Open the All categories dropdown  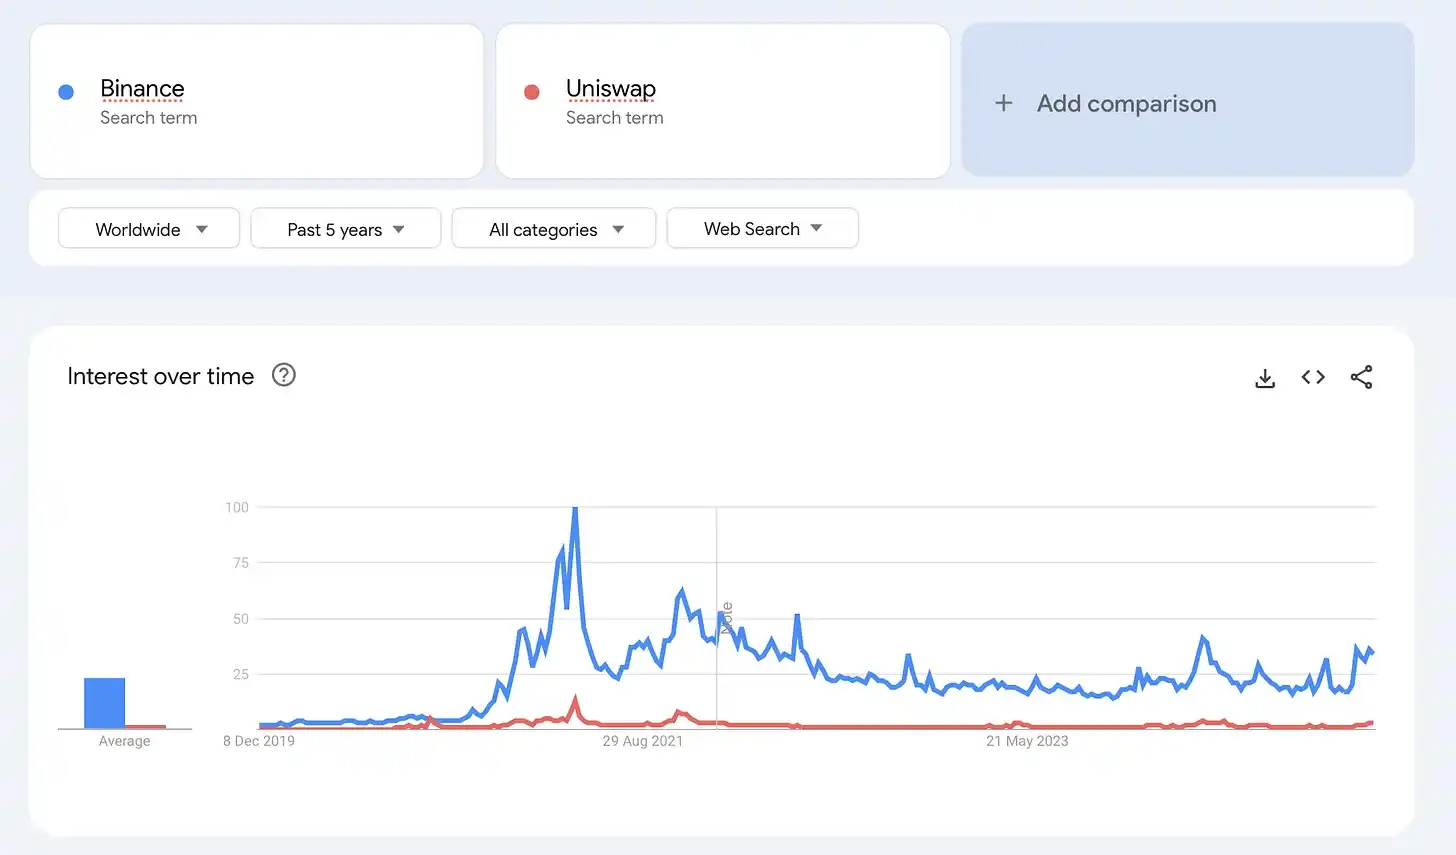click(x=554, y=229)
